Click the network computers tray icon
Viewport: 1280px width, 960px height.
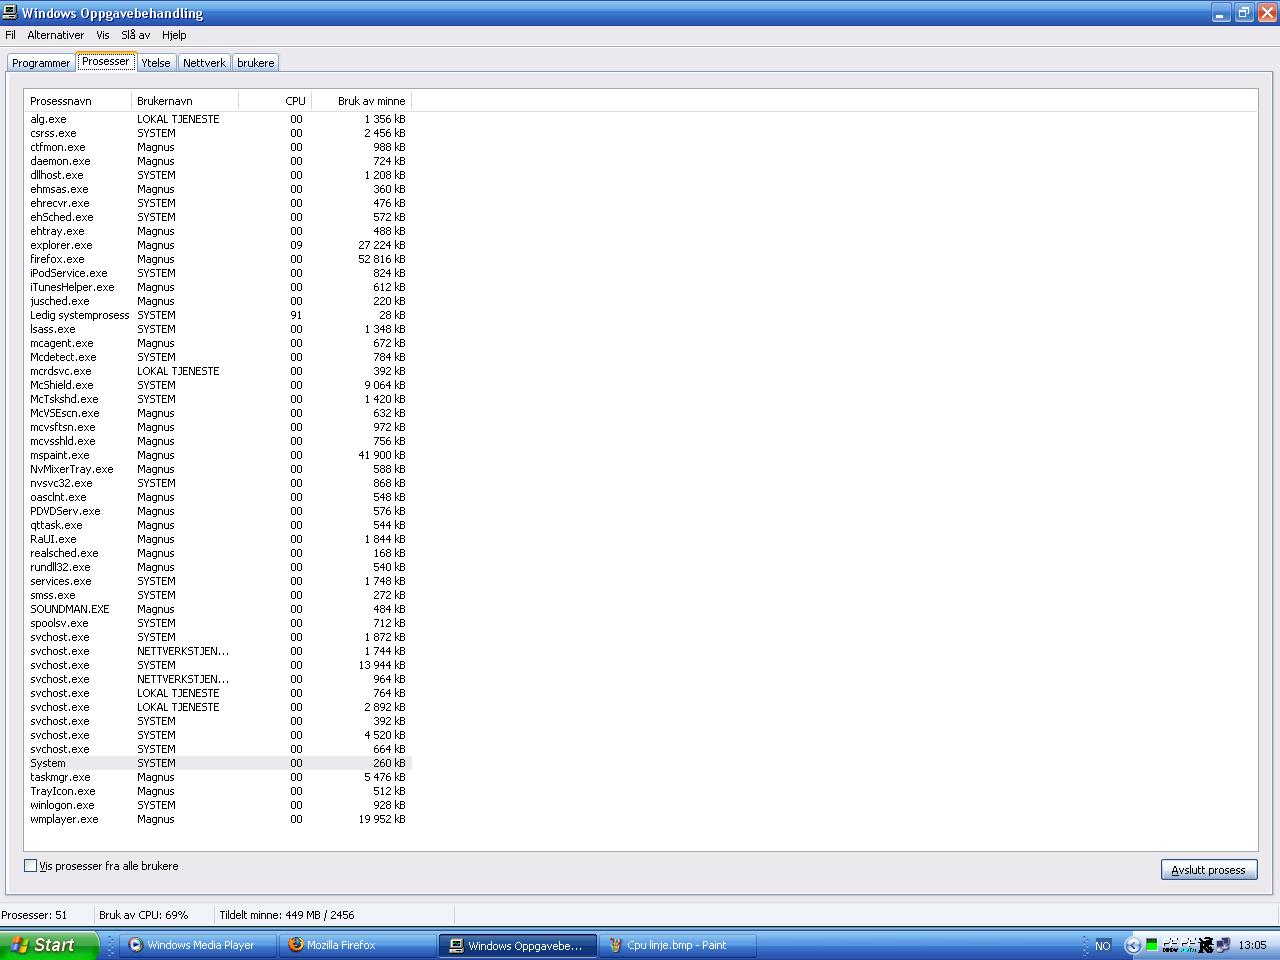pos(1224,944)
